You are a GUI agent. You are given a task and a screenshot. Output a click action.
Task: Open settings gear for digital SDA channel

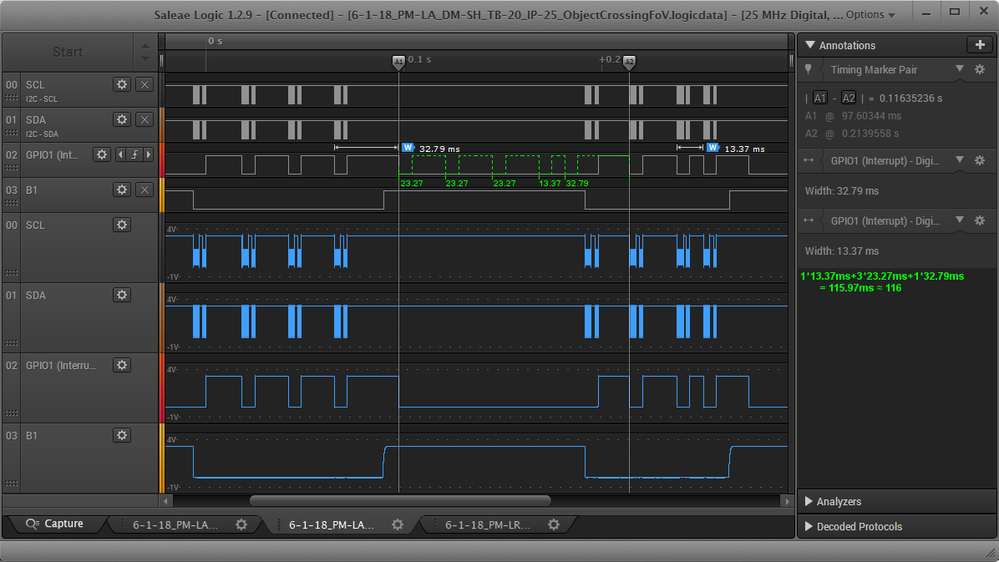tap(122, 120)
